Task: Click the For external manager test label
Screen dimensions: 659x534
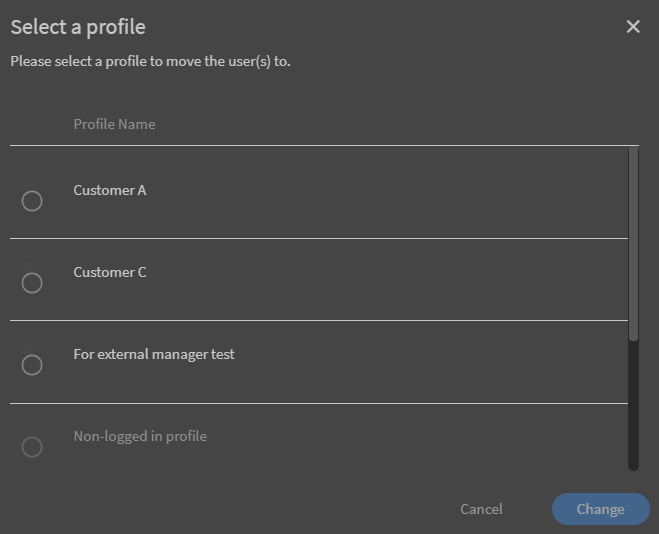Action: (154, 354)
